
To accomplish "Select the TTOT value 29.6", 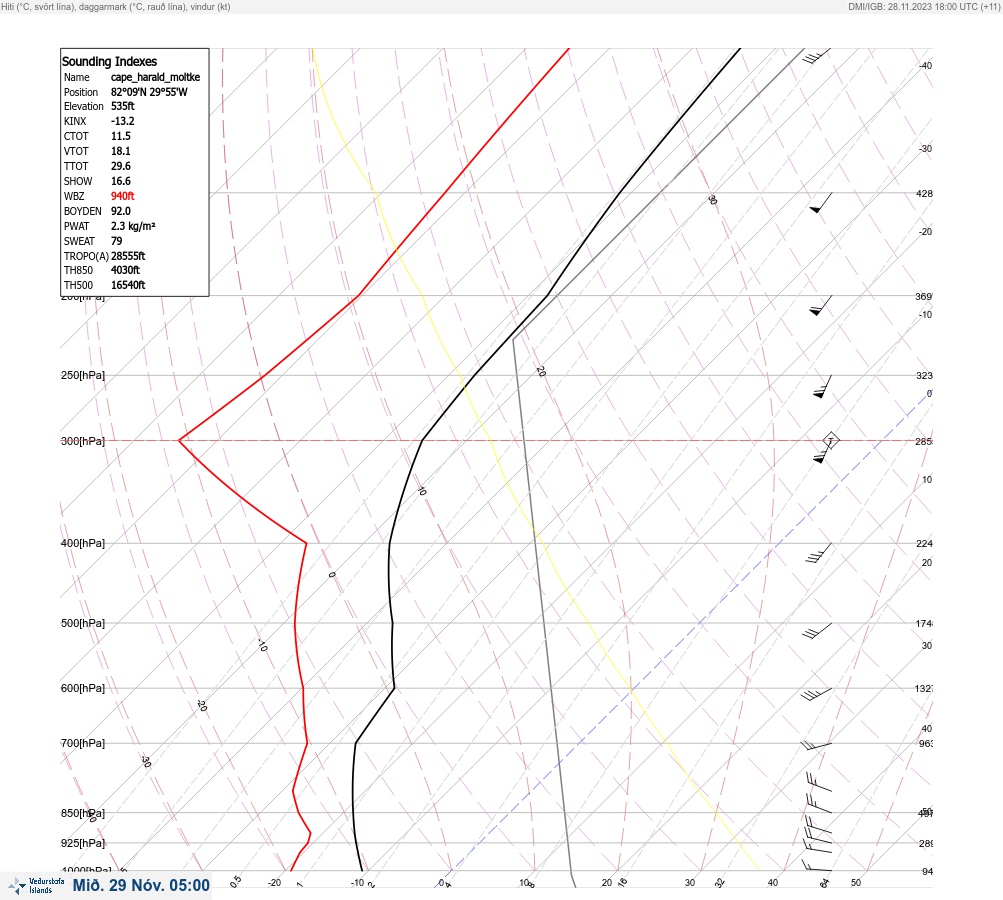I will point(121,166).
